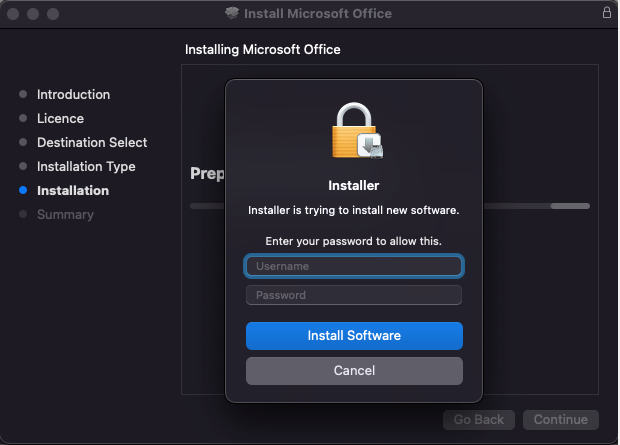Click 'Enter your password to allow this.' text

click(x=353, y=241)
